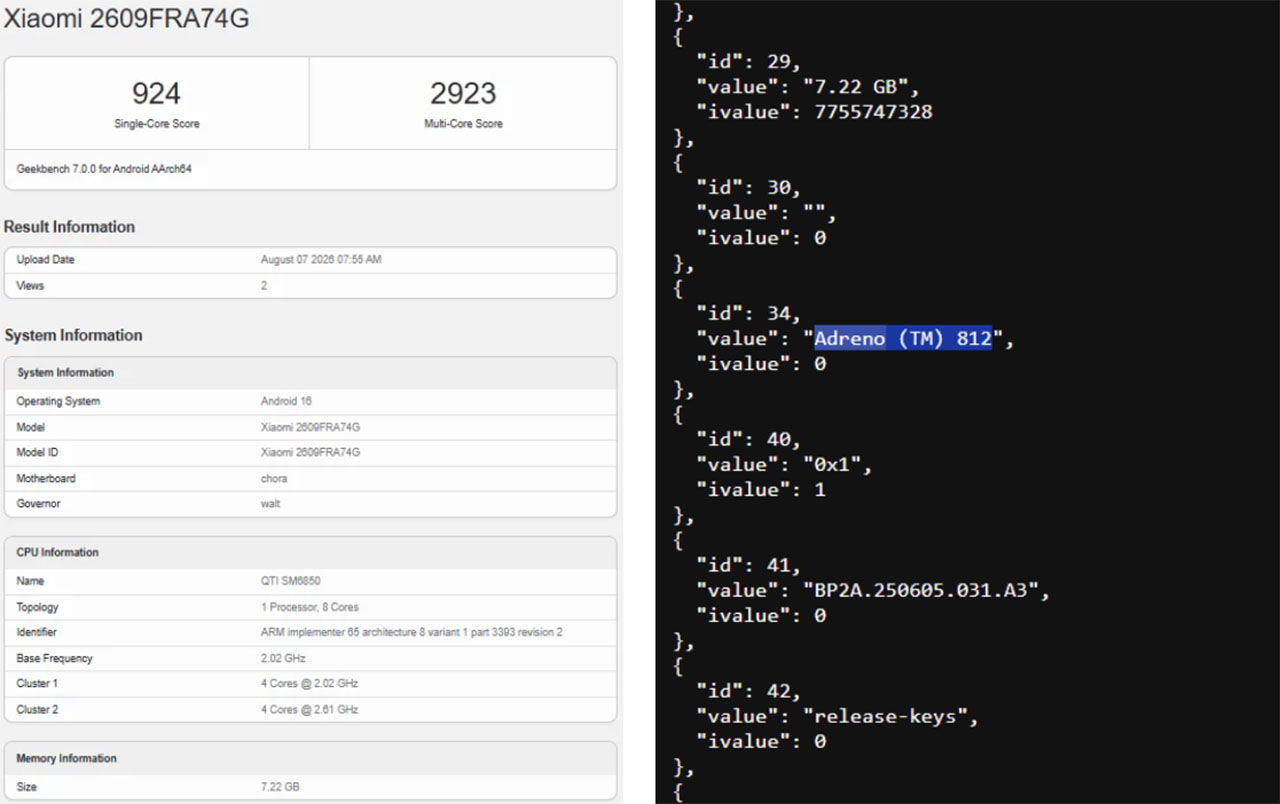This screenshot has height=804, width=1280.
Task: Click the JSON line "id": 34
Action: click(749, 314)
